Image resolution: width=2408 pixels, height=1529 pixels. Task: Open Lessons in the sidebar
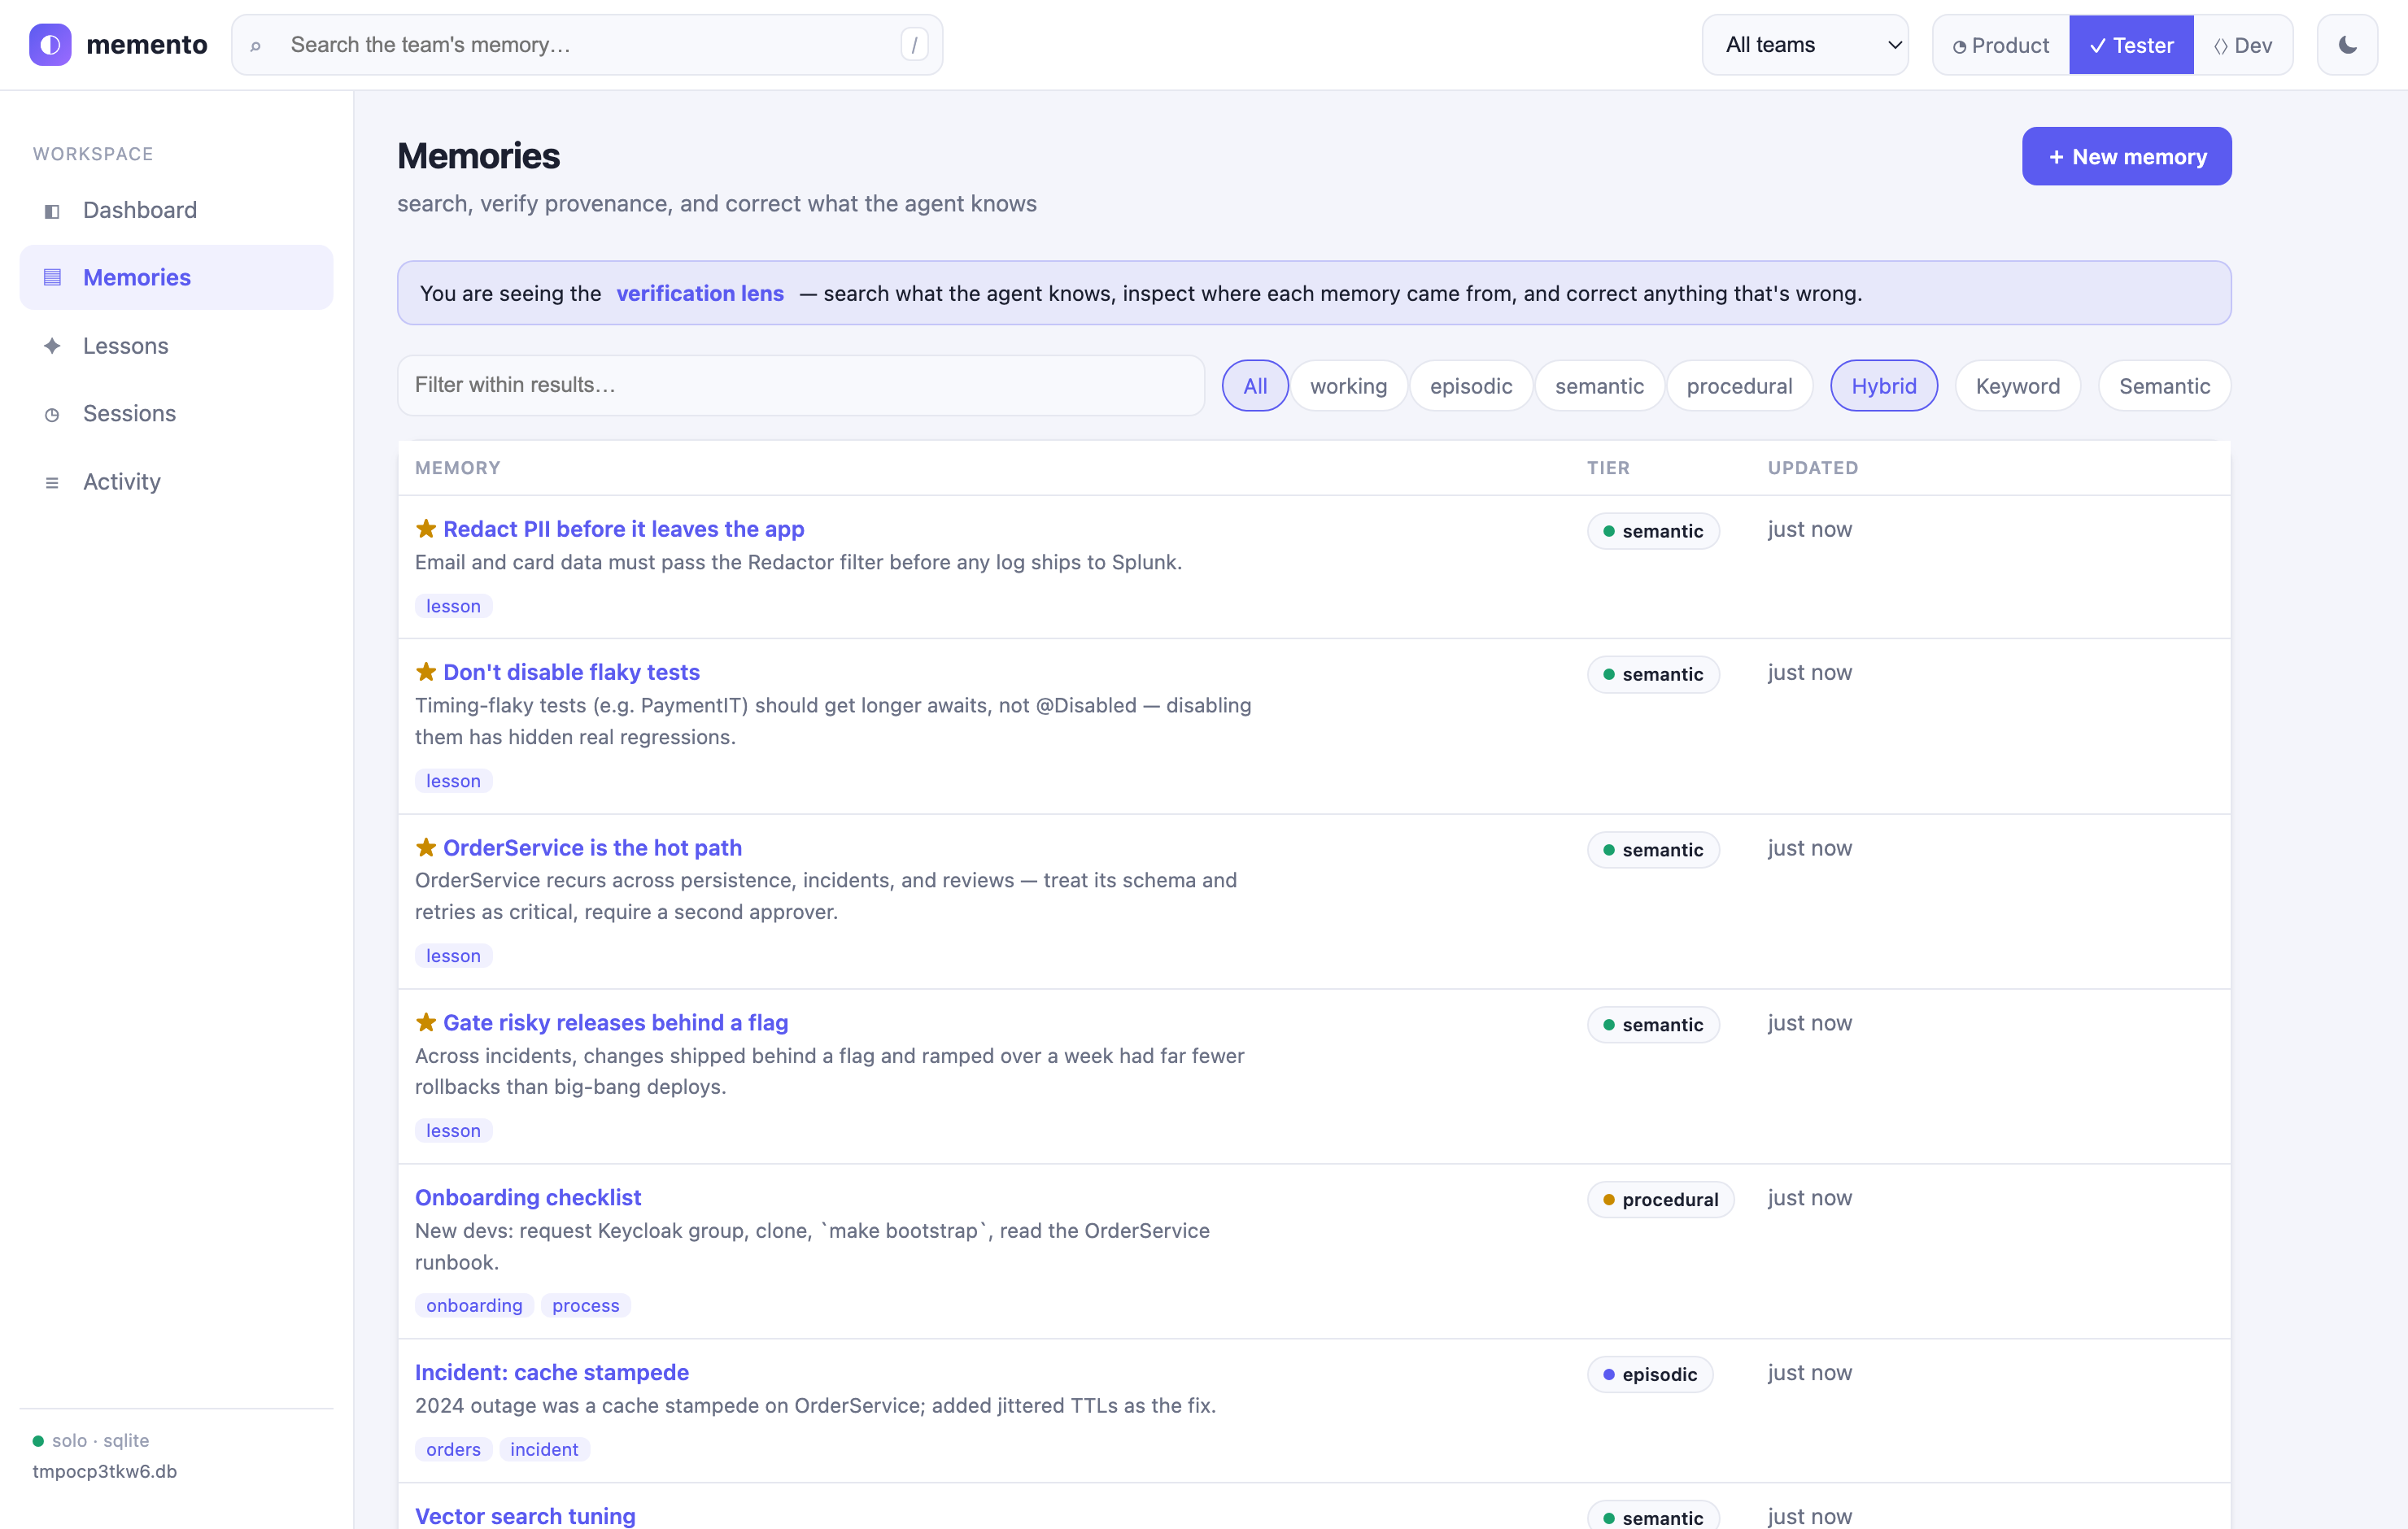pyautogui.click(x=176, y=346)
